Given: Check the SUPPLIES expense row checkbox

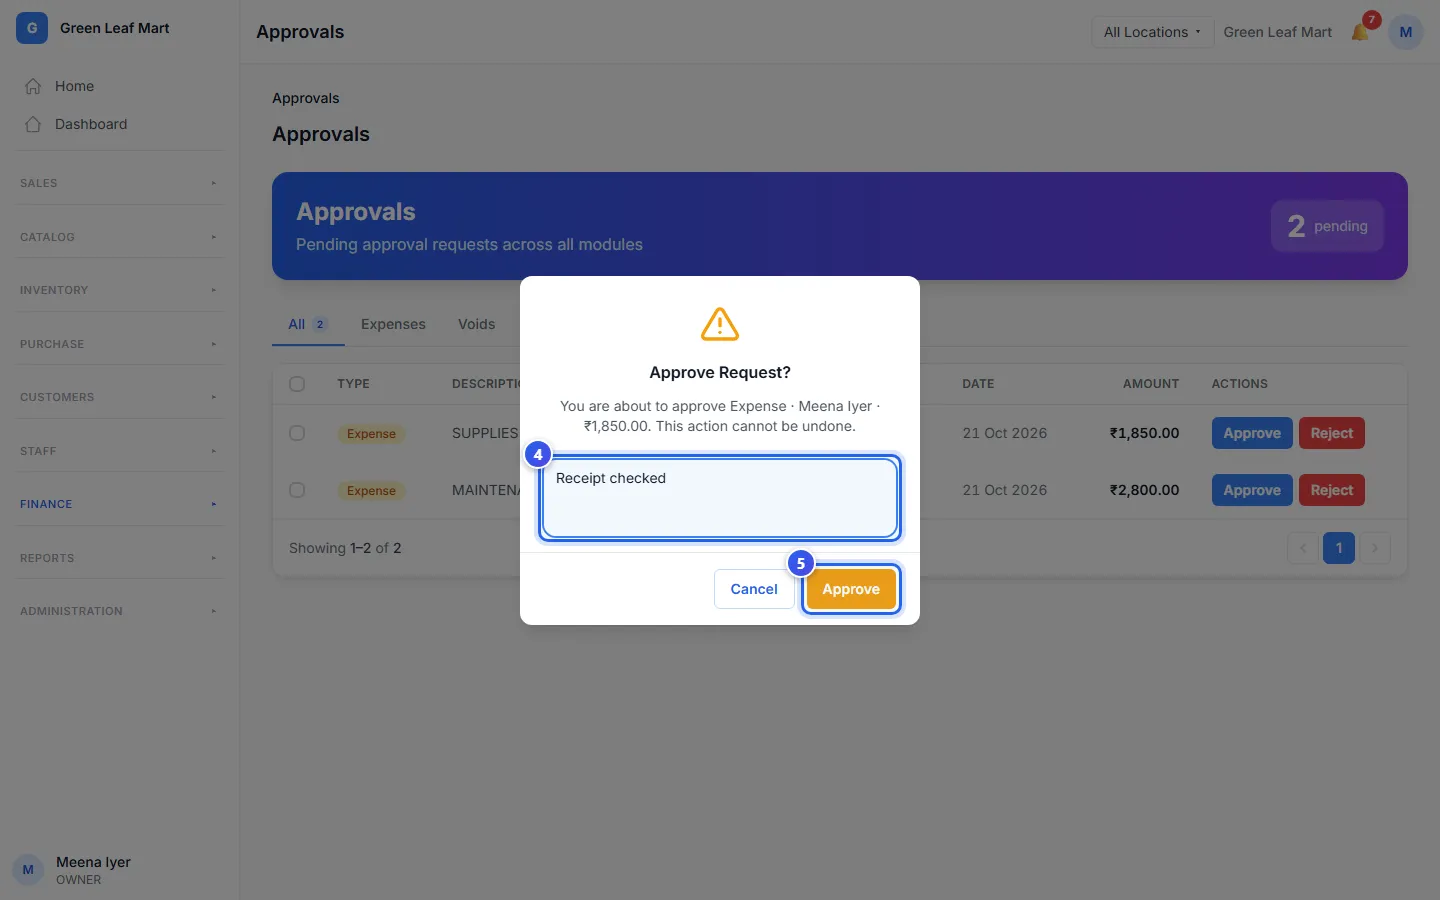Looking at the screenshot, I should click(x=297, y=433).
